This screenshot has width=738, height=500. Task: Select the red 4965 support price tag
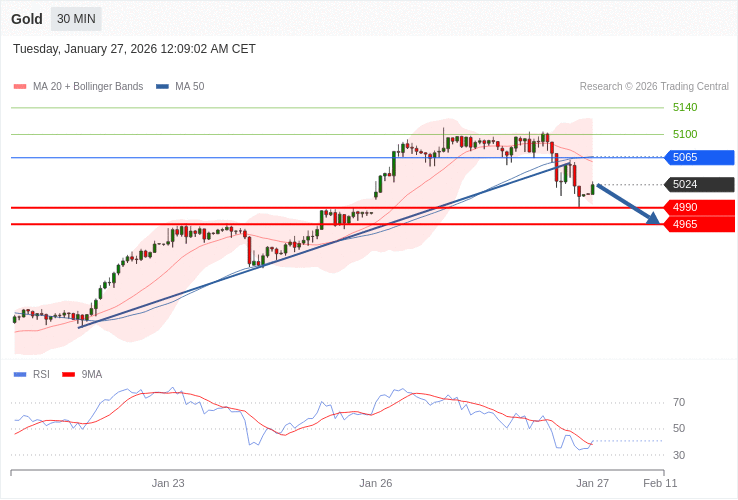coord(699,225)
